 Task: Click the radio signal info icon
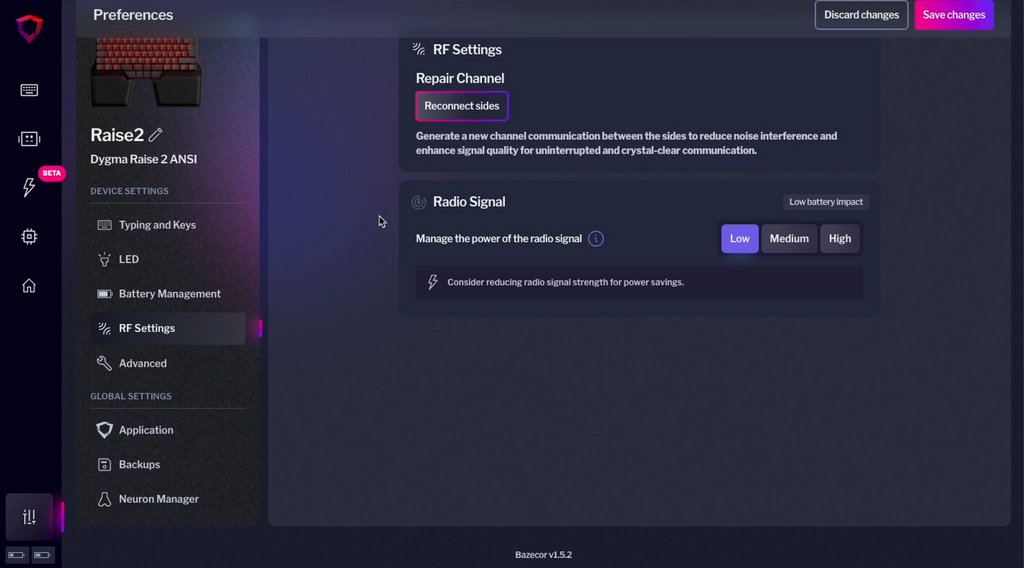pos(596,239)
